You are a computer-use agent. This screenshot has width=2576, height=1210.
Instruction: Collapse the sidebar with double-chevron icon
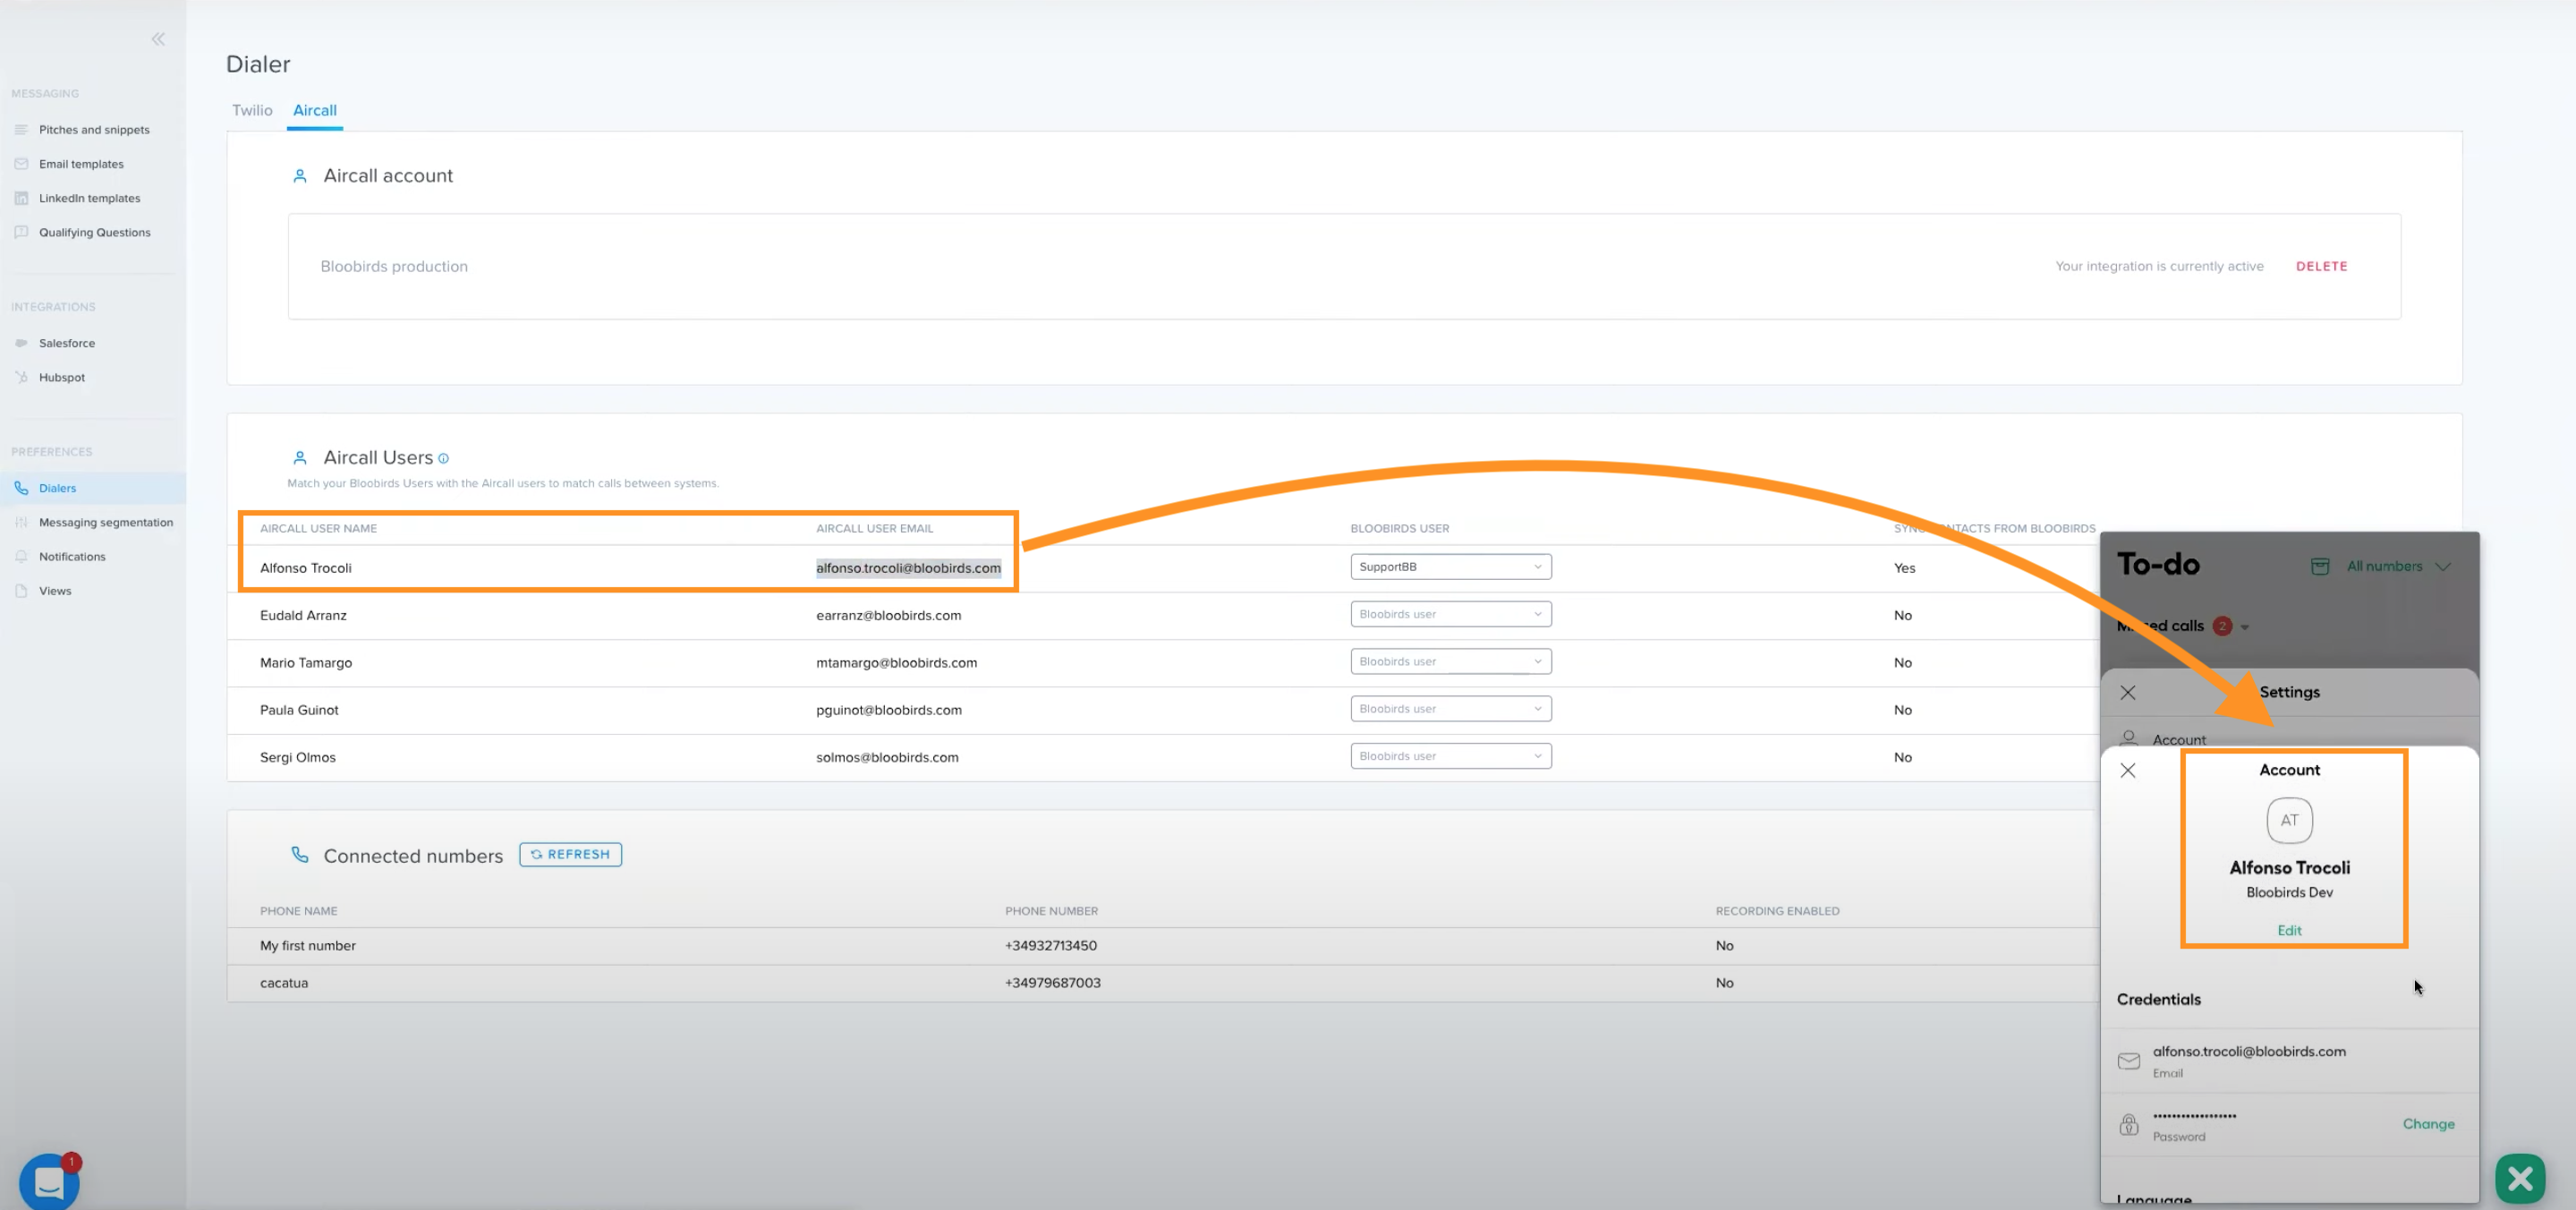(x=158, y=39)
